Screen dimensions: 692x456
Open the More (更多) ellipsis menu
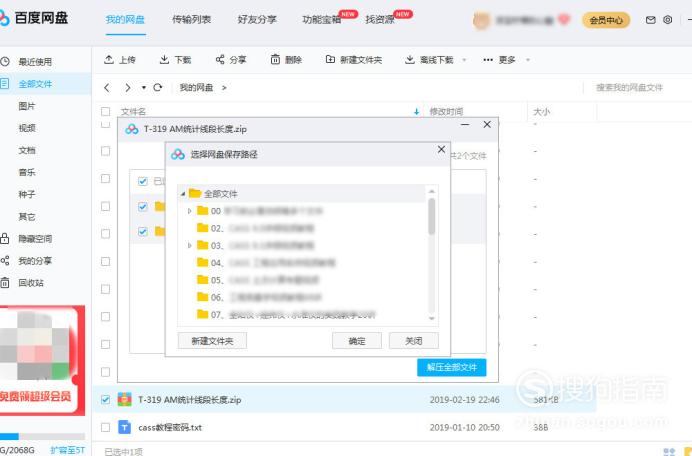[x=488, y=60]
